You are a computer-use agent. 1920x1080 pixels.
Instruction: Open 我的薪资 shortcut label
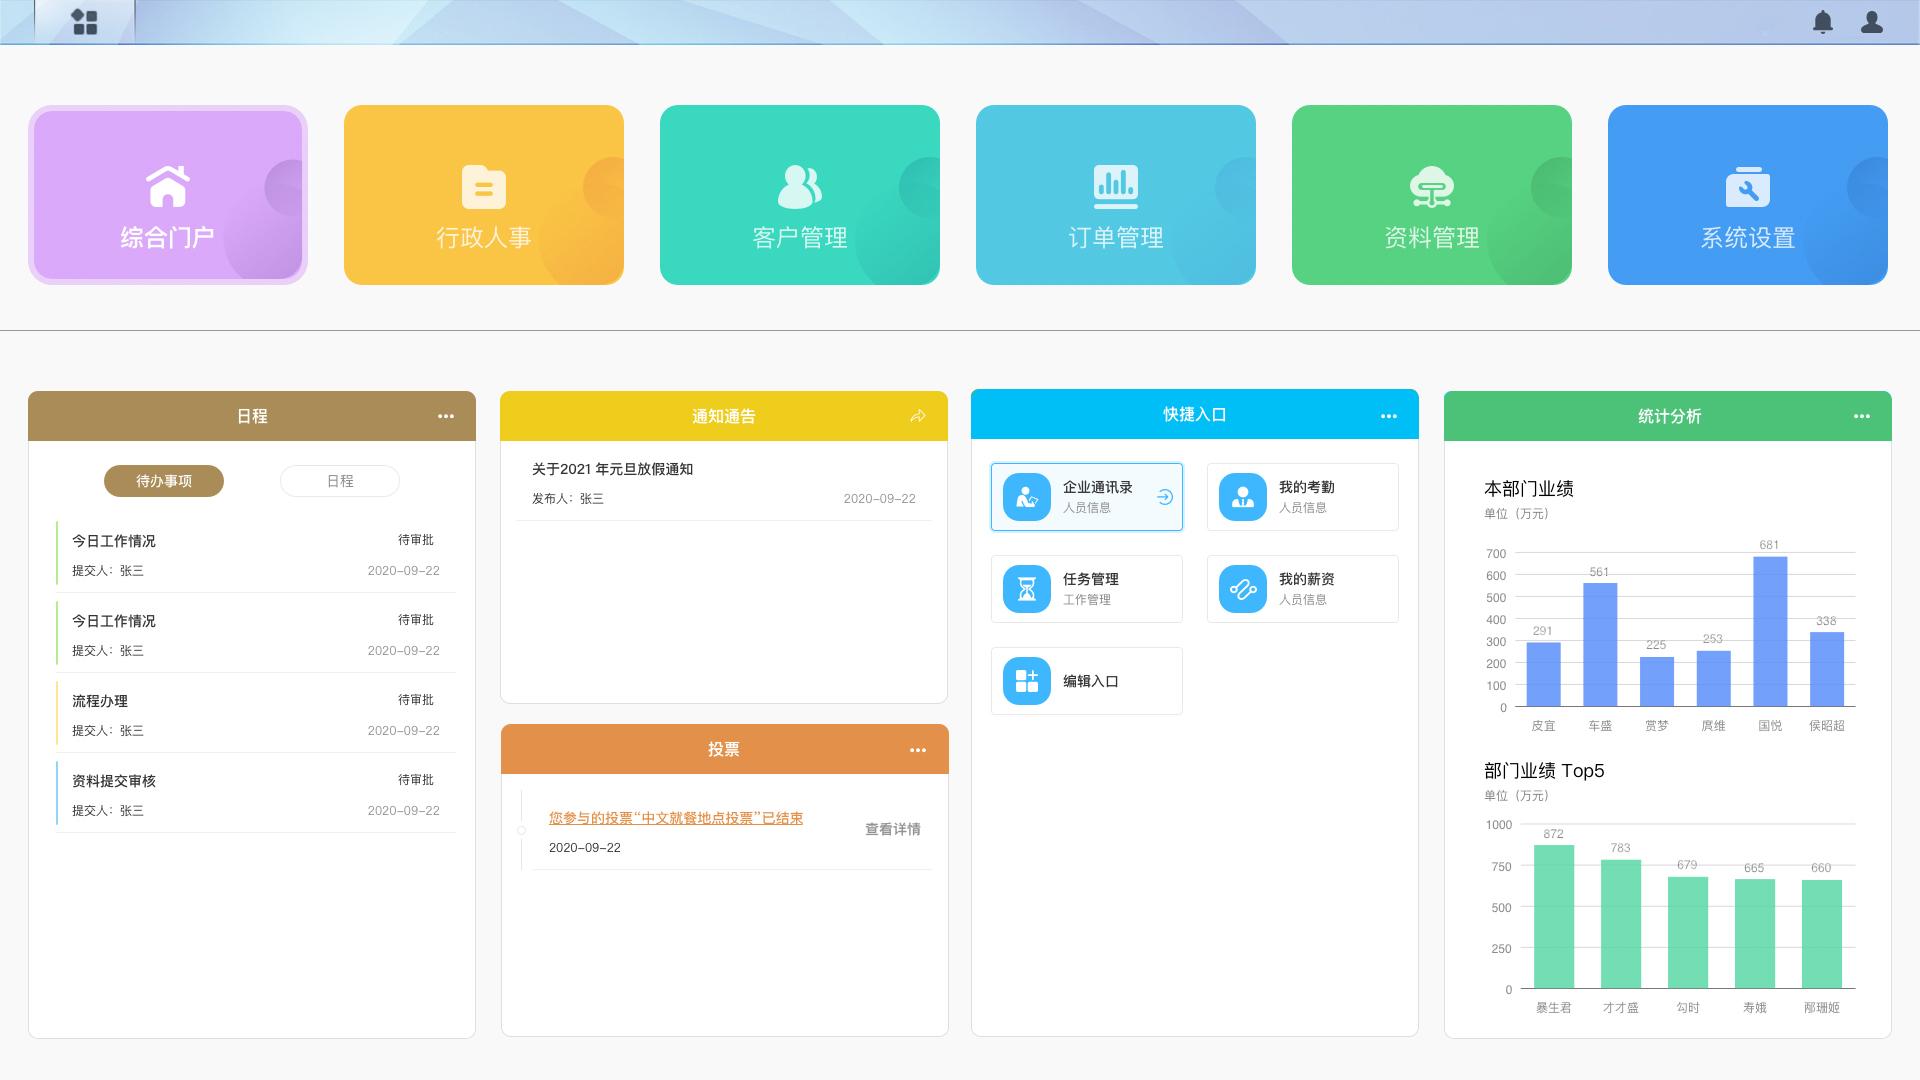(1307, 579)
